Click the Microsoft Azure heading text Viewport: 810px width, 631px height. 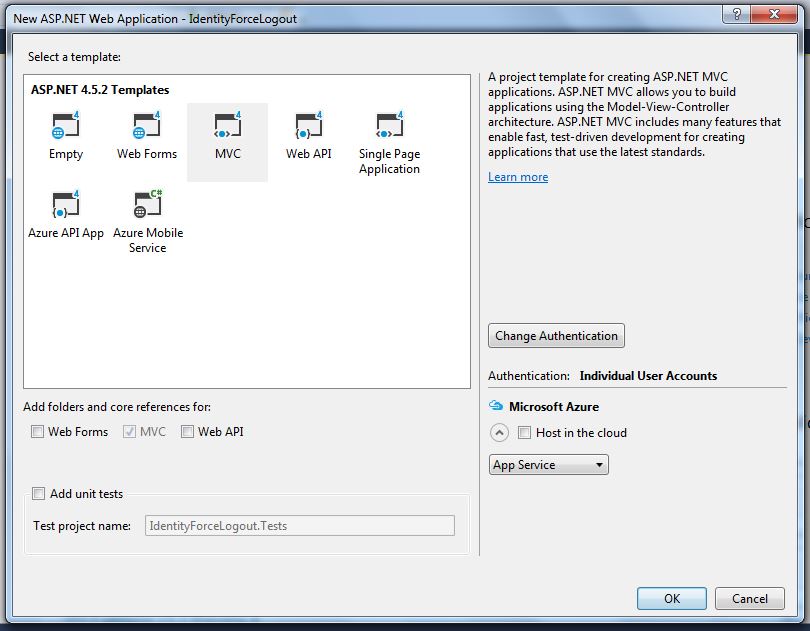[554, 407]
